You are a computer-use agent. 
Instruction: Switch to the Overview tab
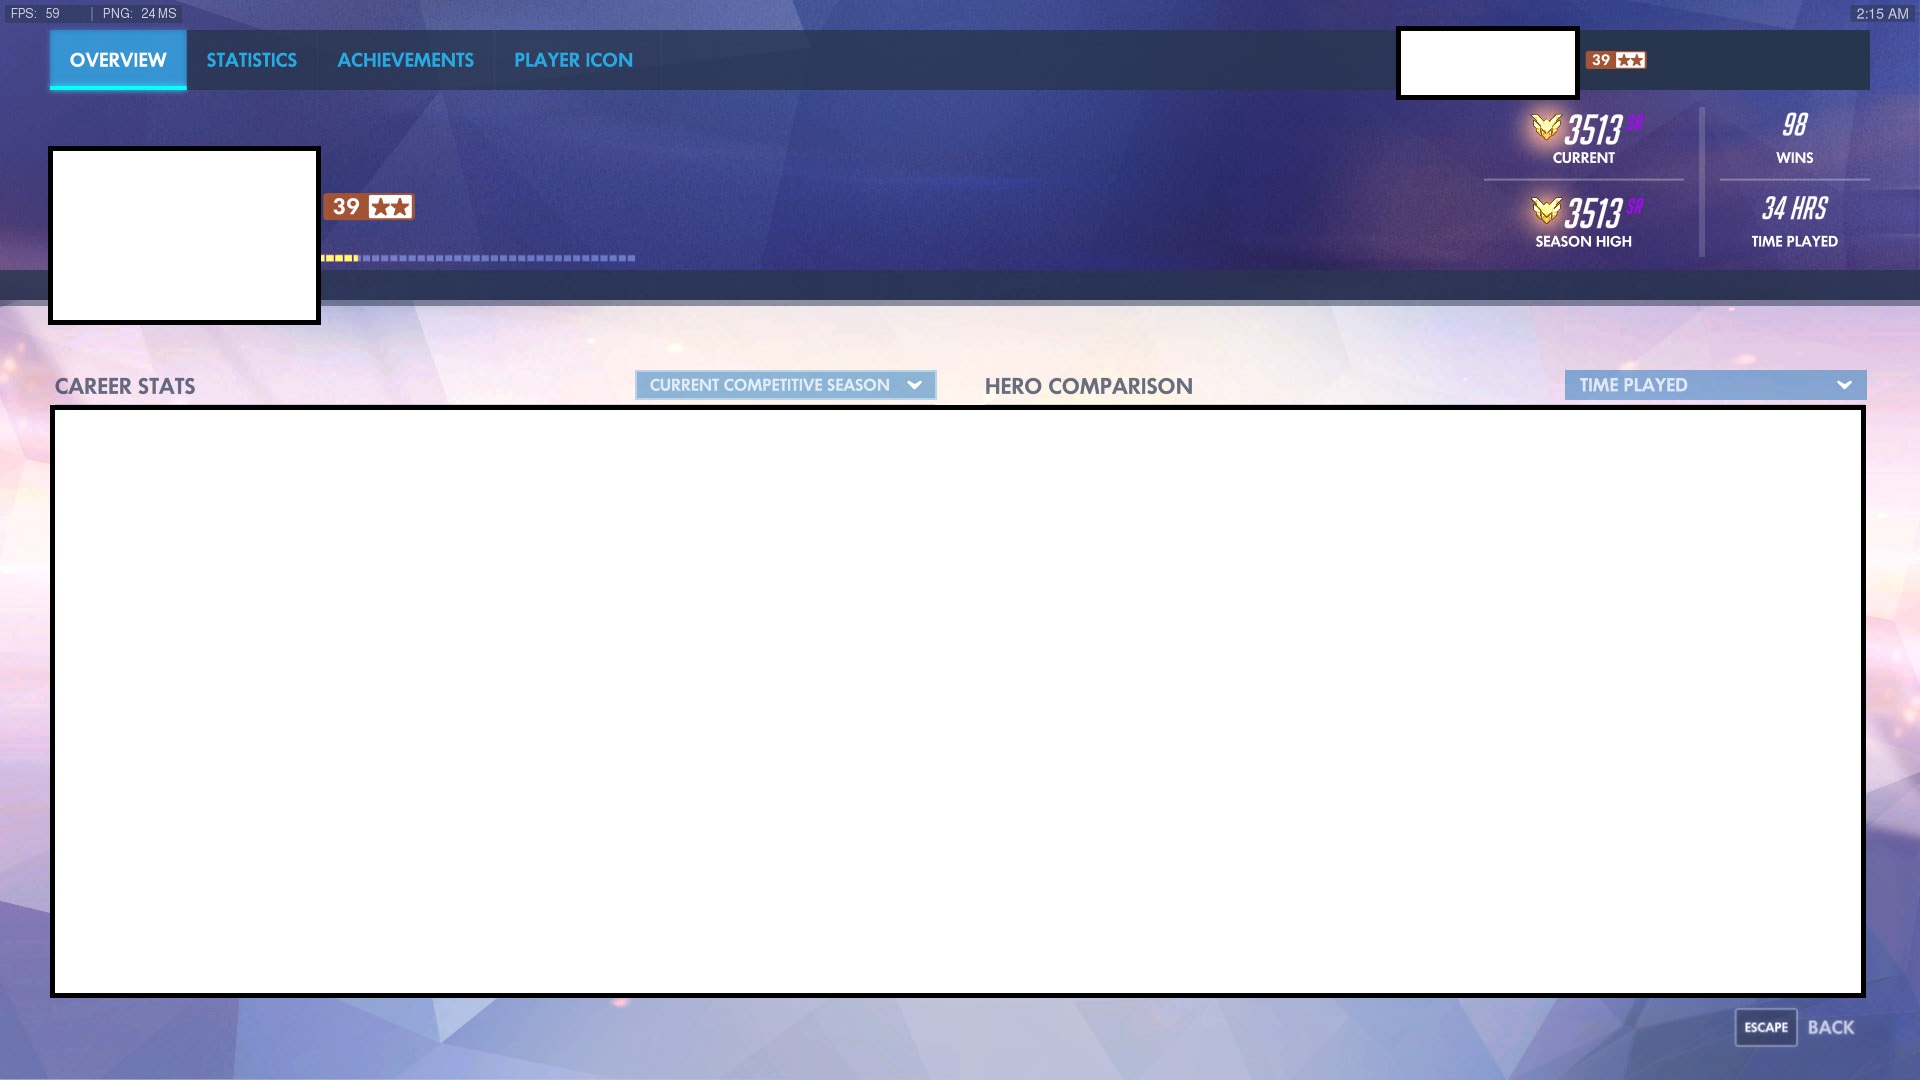tap(118, 60)
